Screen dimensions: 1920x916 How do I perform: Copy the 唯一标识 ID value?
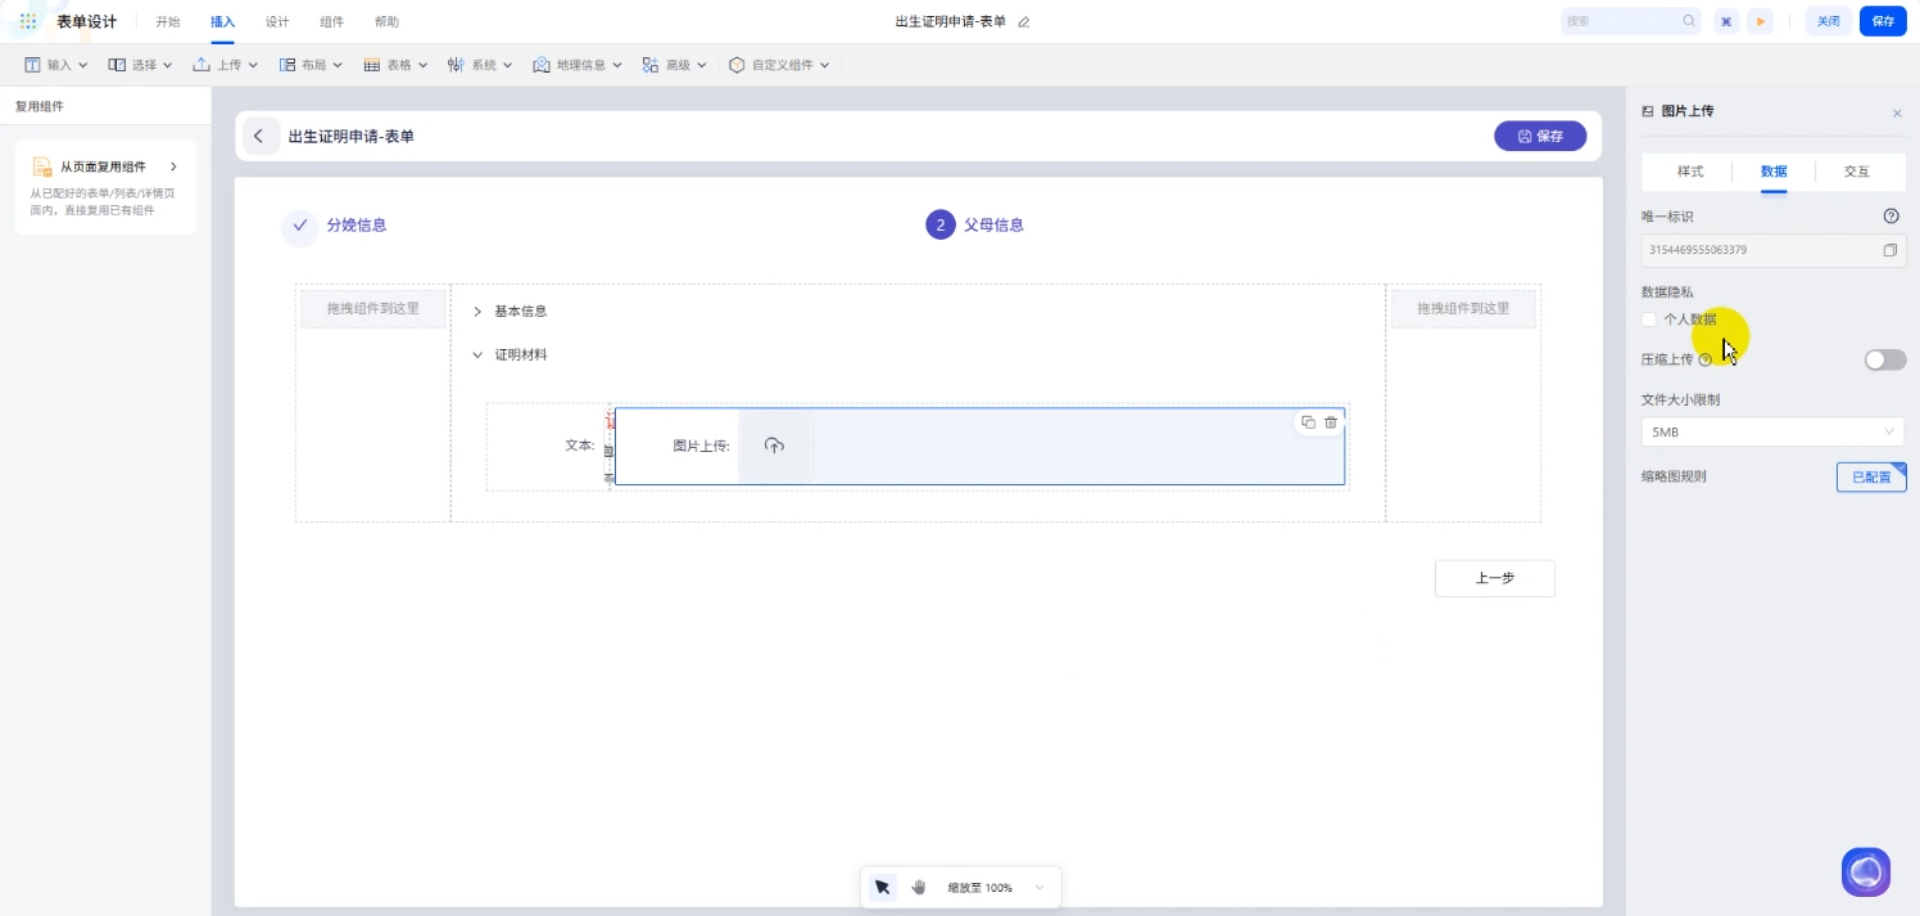tap(1890, 250)
